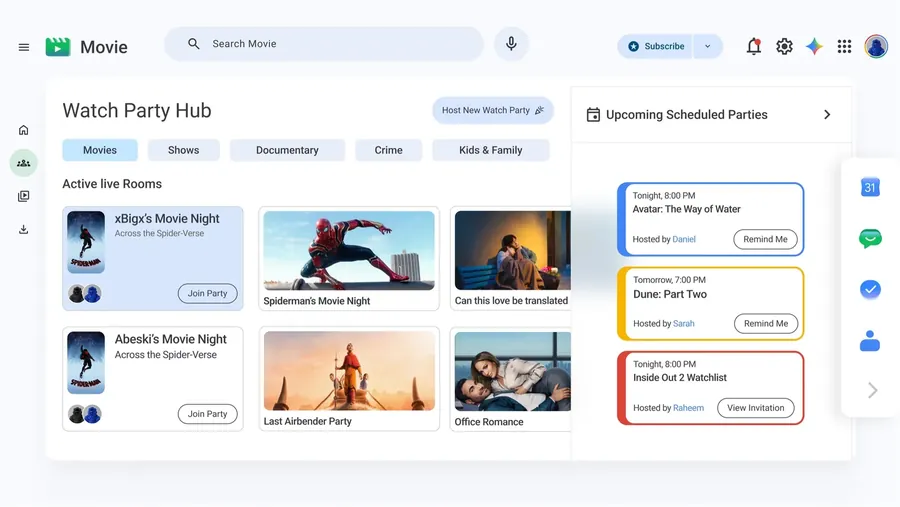Viewport: 900px width, 507px height.
Task: Join xBigx's Movie Night party
Action: [207, 293]
